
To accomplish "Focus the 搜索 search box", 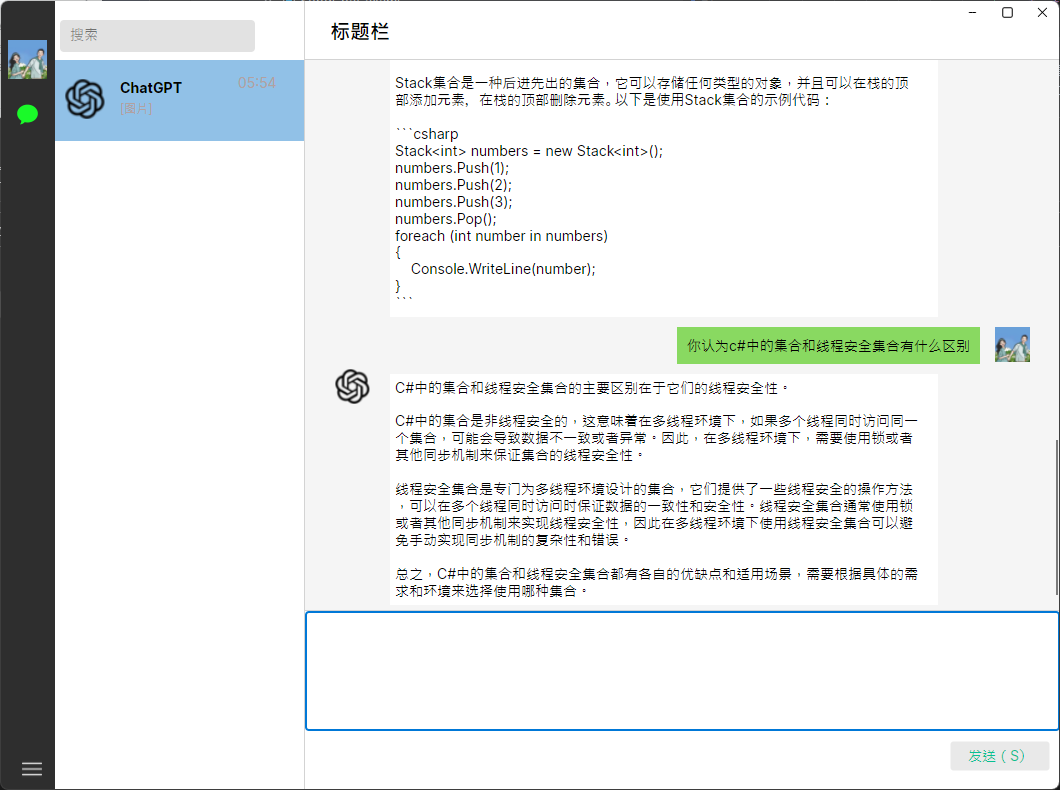I will [158, 35].
